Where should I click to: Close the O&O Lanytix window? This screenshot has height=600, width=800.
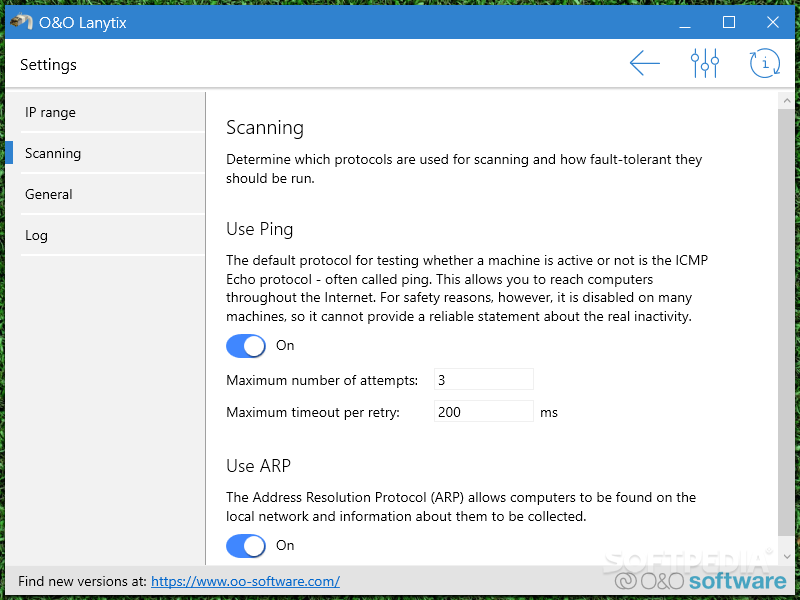(772, 22)
